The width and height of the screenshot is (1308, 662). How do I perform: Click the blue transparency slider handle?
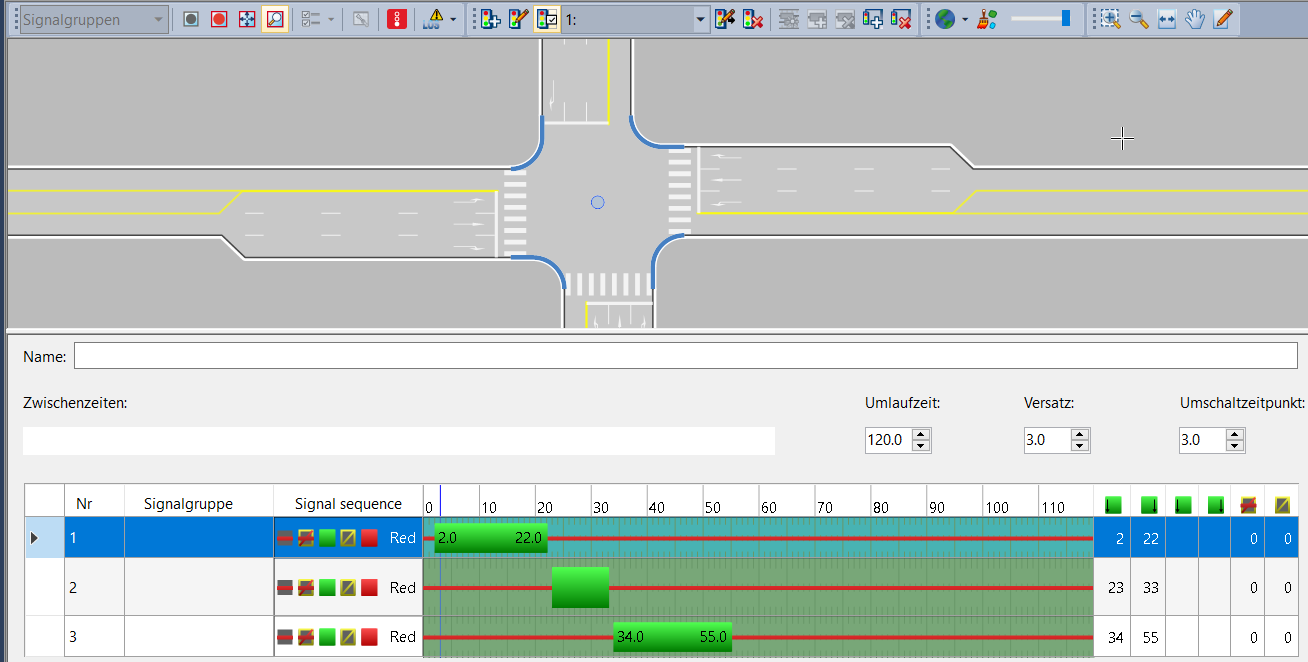tap(1066, 18)
